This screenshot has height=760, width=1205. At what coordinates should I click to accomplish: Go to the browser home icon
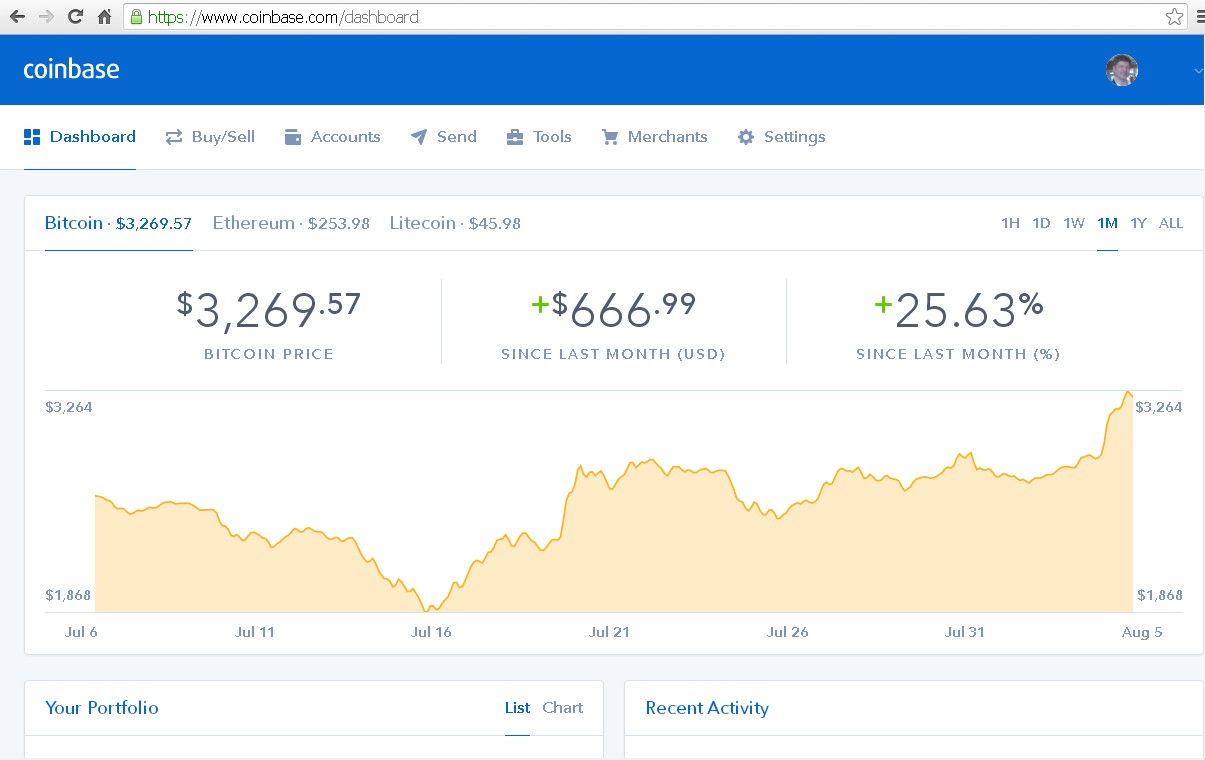(104, 17)
